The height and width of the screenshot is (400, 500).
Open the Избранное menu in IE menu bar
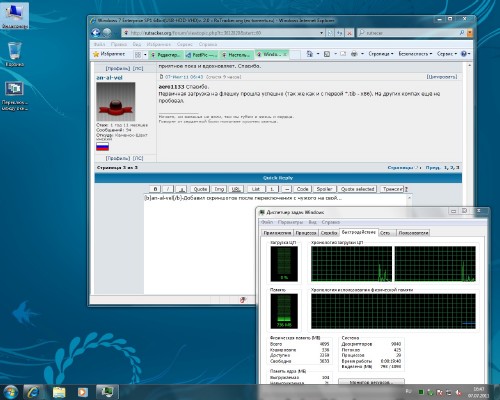(x=159, y=44)
